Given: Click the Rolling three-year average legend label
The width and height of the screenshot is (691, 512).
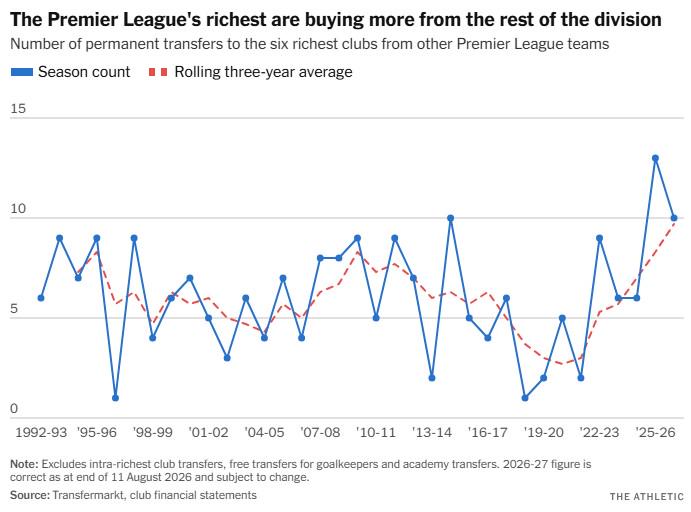Looking at the screenshot, I should [x=264, y=72].
